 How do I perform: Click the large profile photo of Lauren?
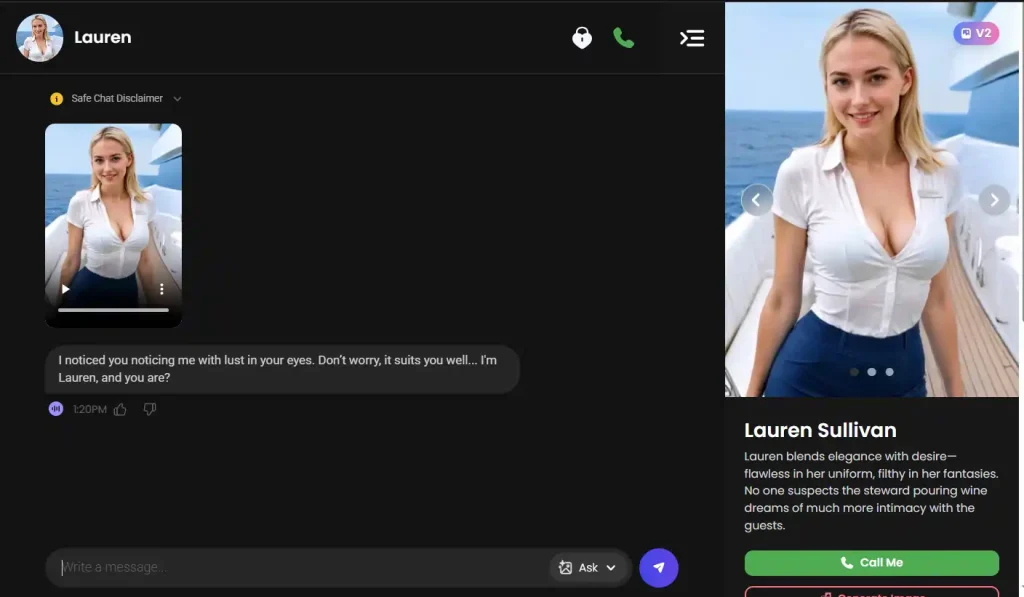pyautogui.click(x=871, y=199)
